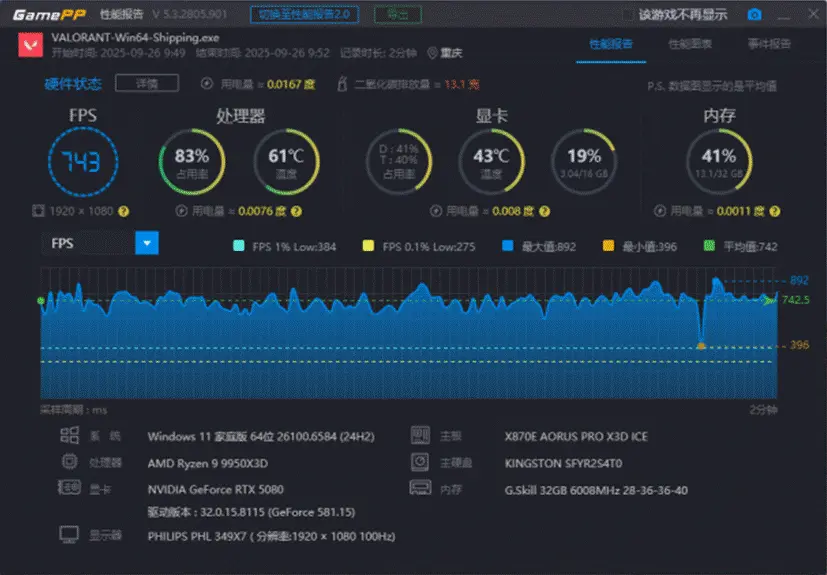This screenshot has height=575, width=827.
Task: Click the FPS 0.1% Low yellow swatch
Action: 368,246
